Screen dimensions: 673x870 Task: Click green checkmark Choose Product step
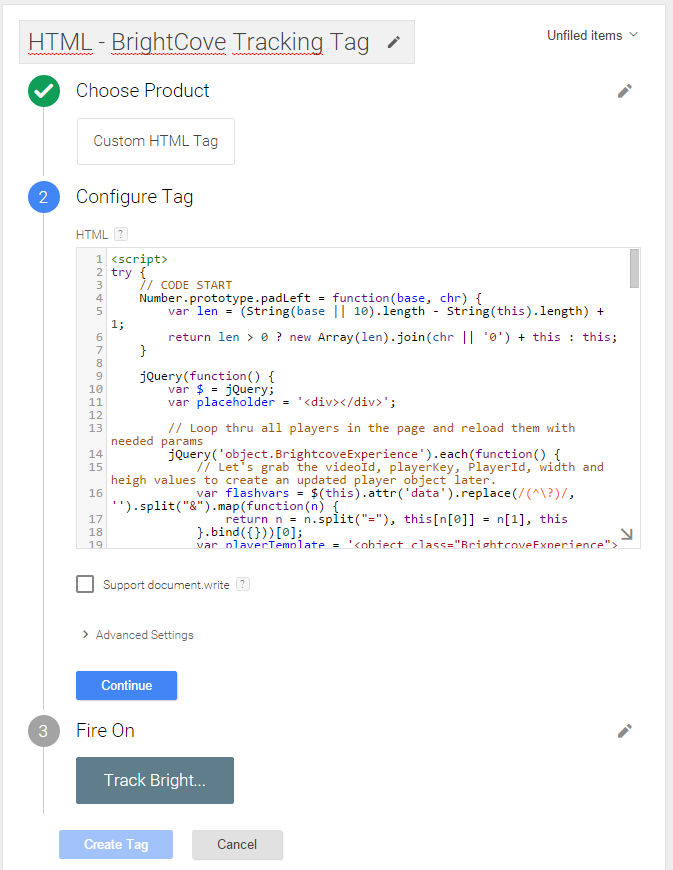44,91
